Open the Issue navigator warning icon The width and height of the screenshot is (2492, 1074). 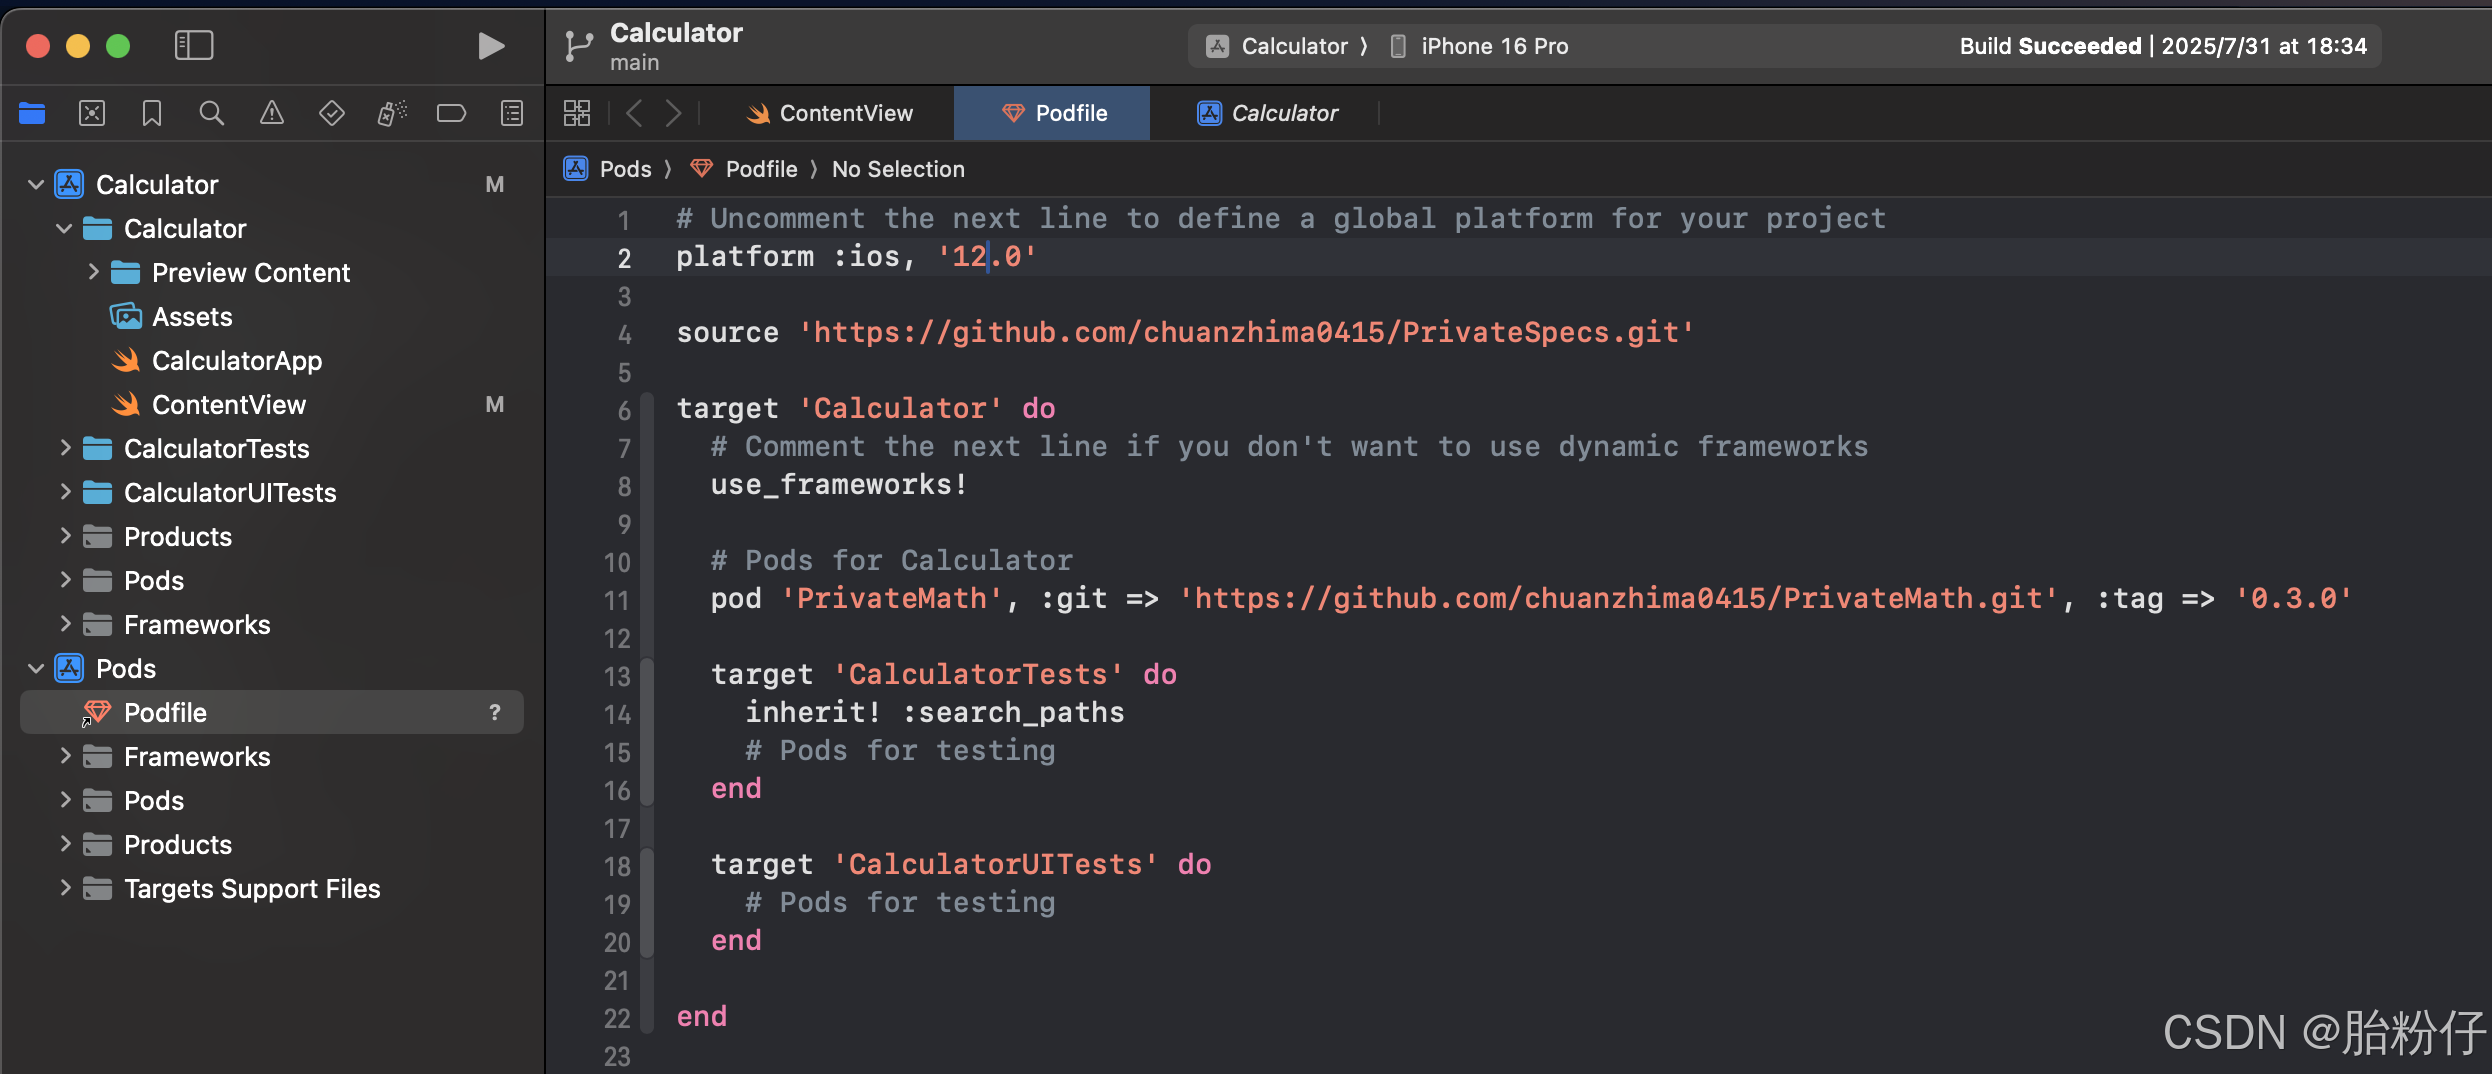pos(271,113)
